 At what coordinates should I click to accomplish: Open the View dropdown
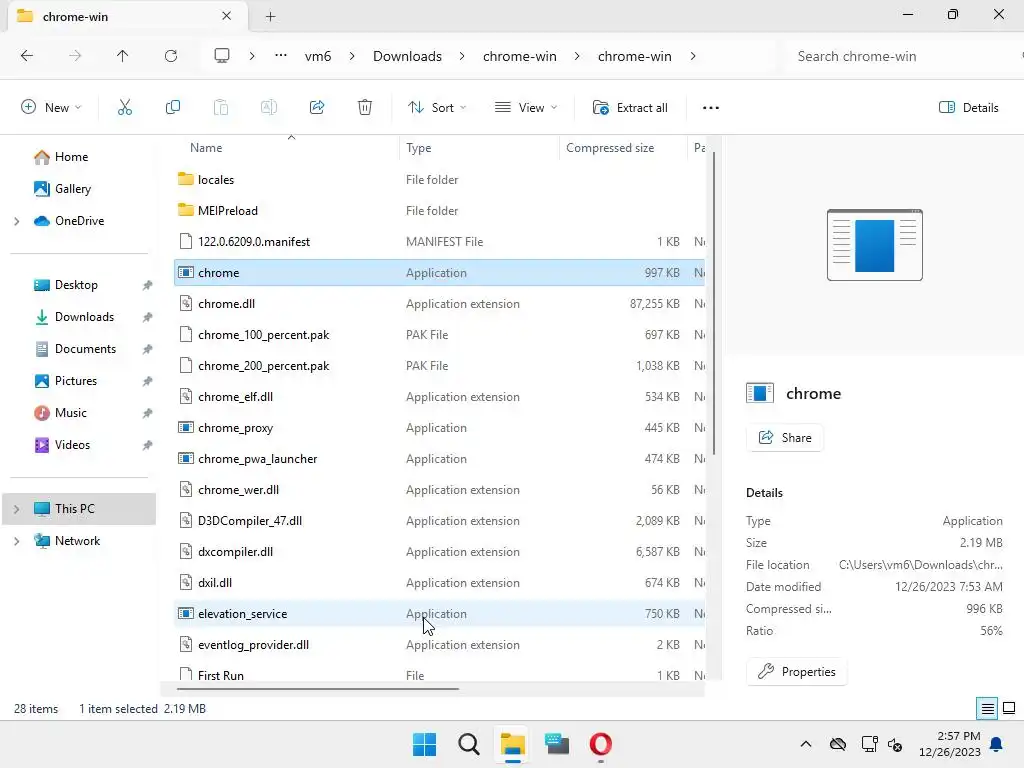point(526,108)
